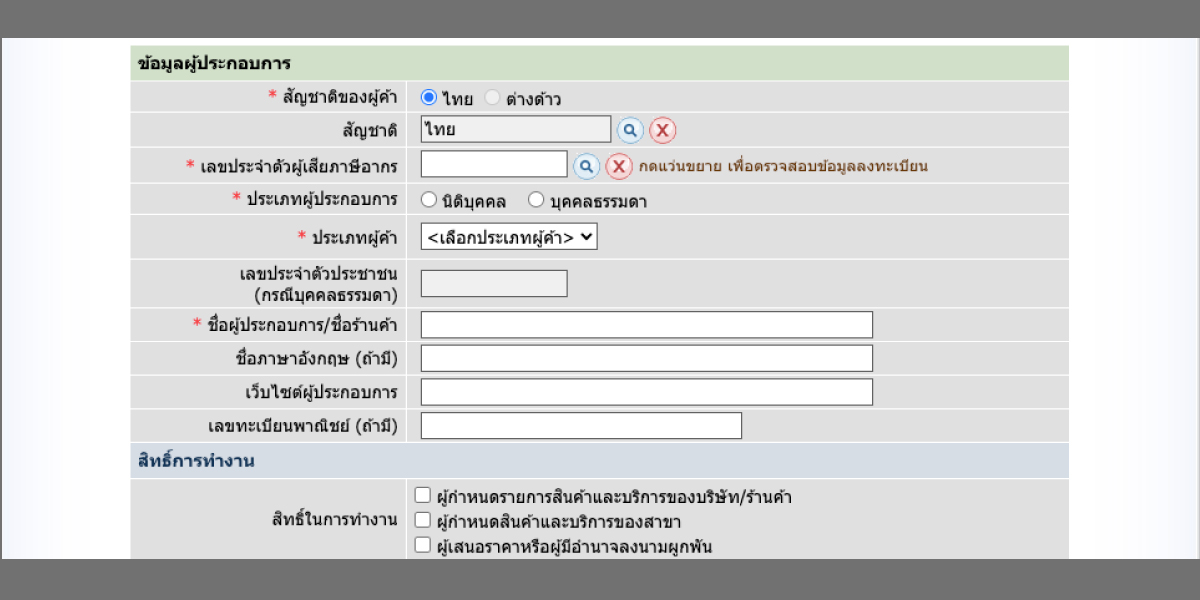This screenshot has height=600, width=1200.
Task: Click the English name input field
Action: point(646,357)
